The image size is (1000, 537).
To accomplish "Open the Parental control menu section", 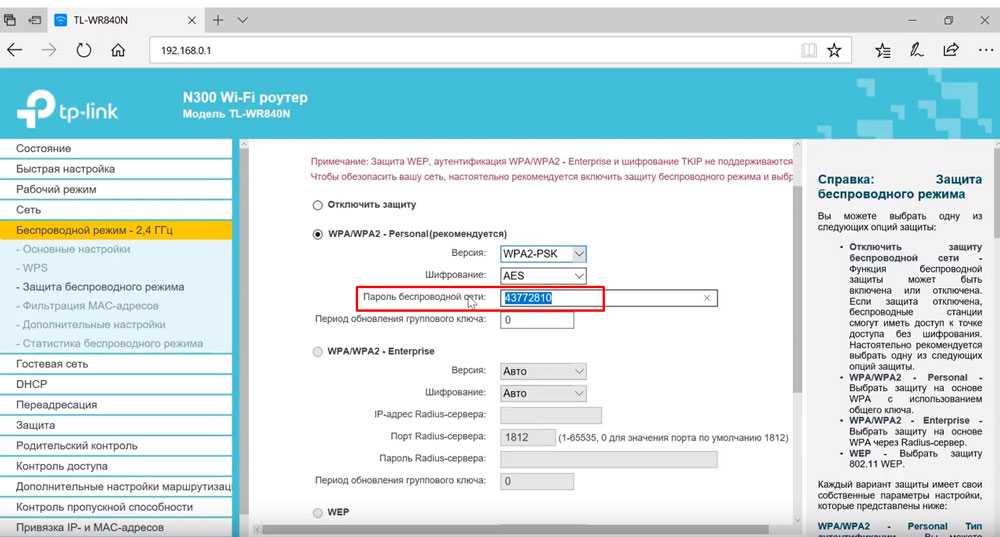I will (76, 446).
